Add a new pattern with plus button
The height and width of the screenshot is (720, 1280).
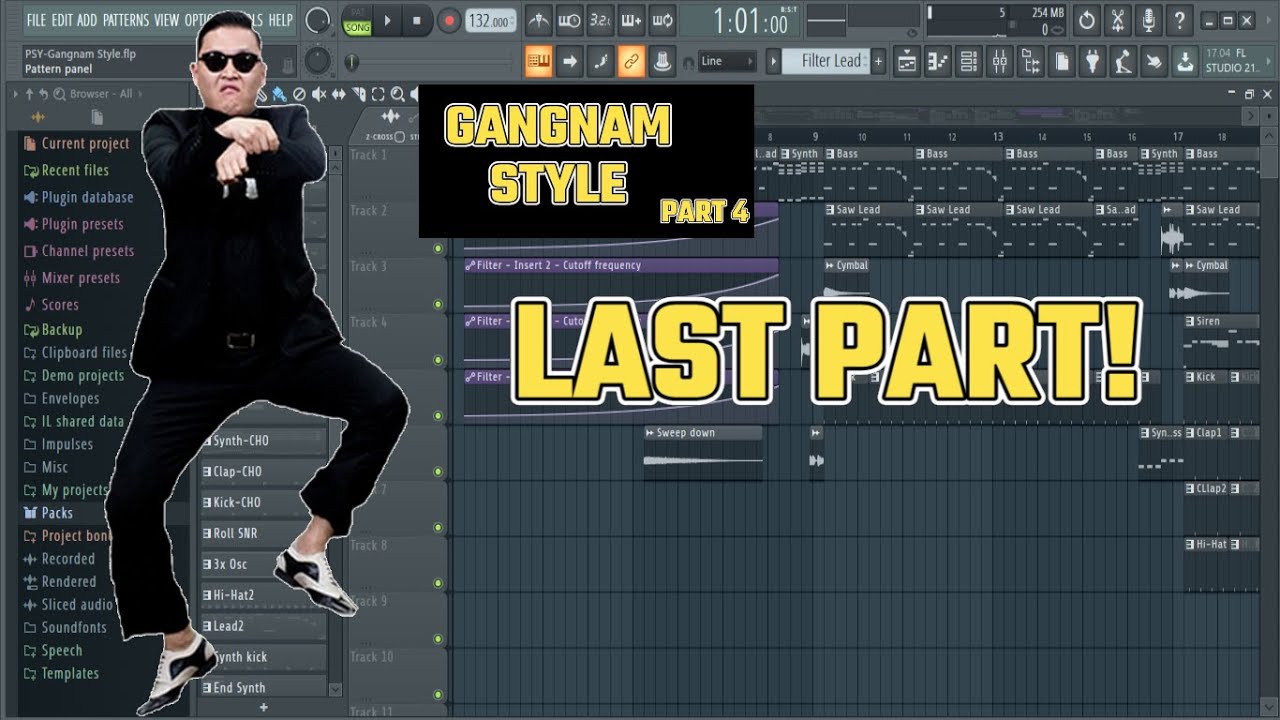point(878,62)
